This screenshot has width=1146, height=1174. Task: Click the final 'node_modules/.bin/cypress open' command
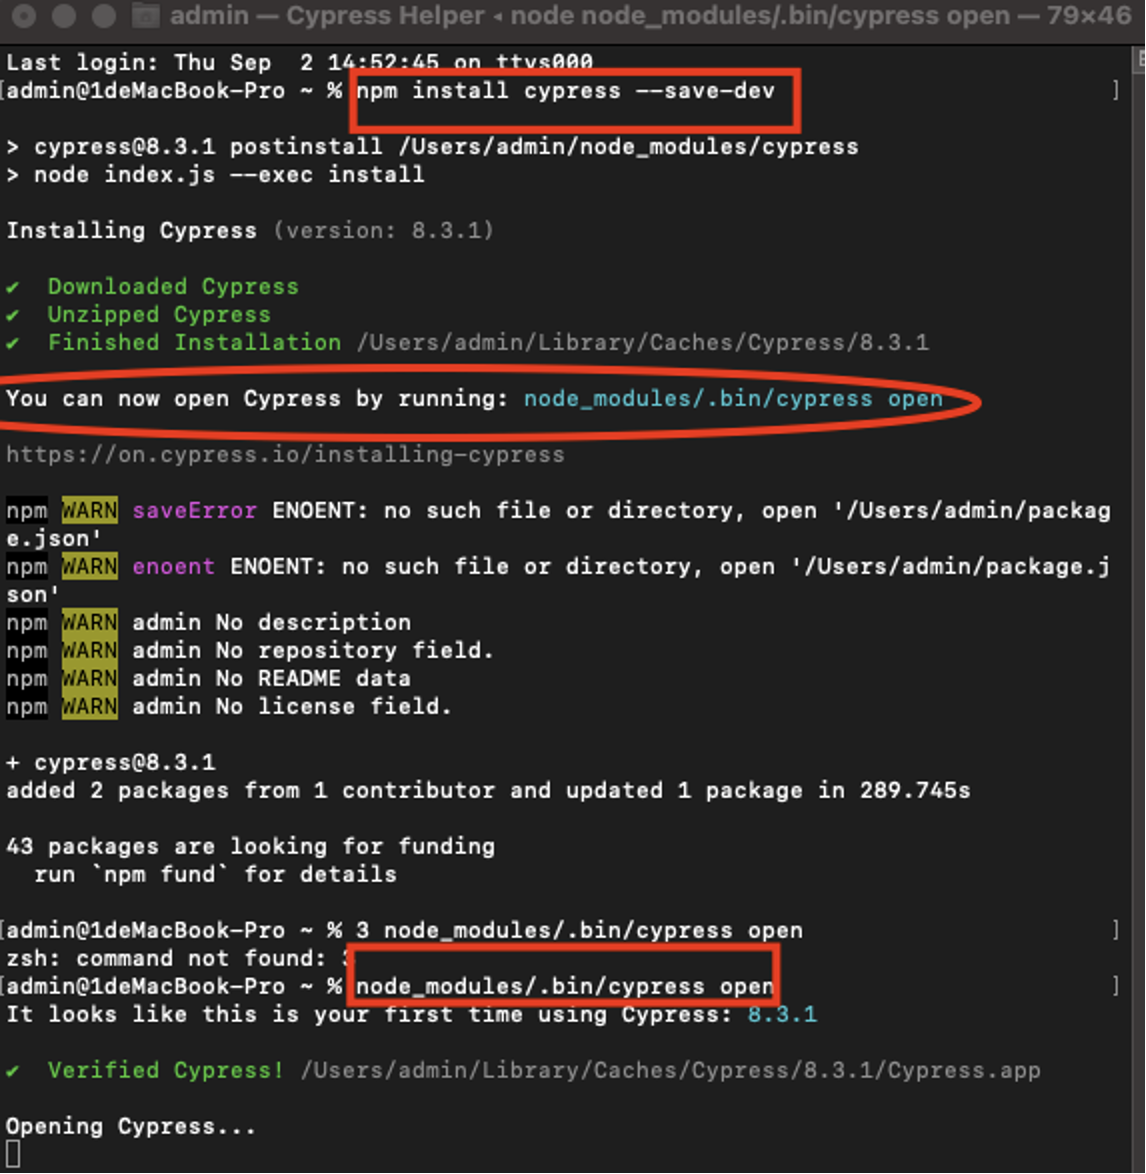[x=565, y=987]
